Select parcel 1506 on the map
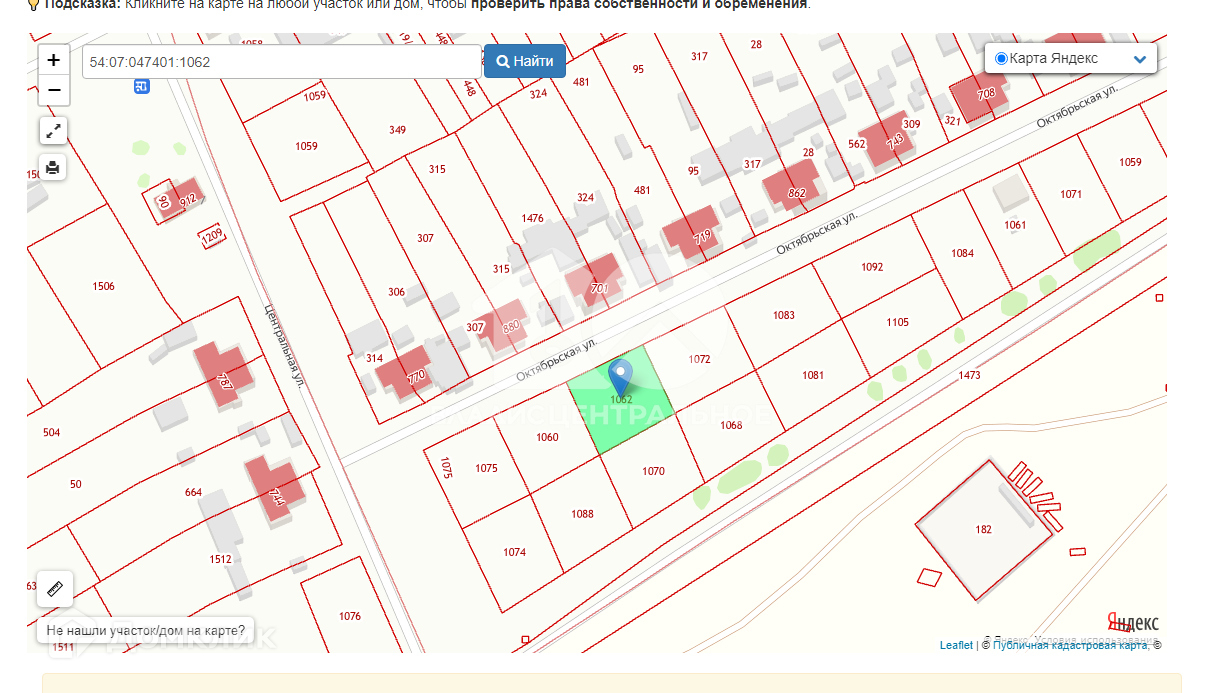1217x693 pixels. pos(103,287)
